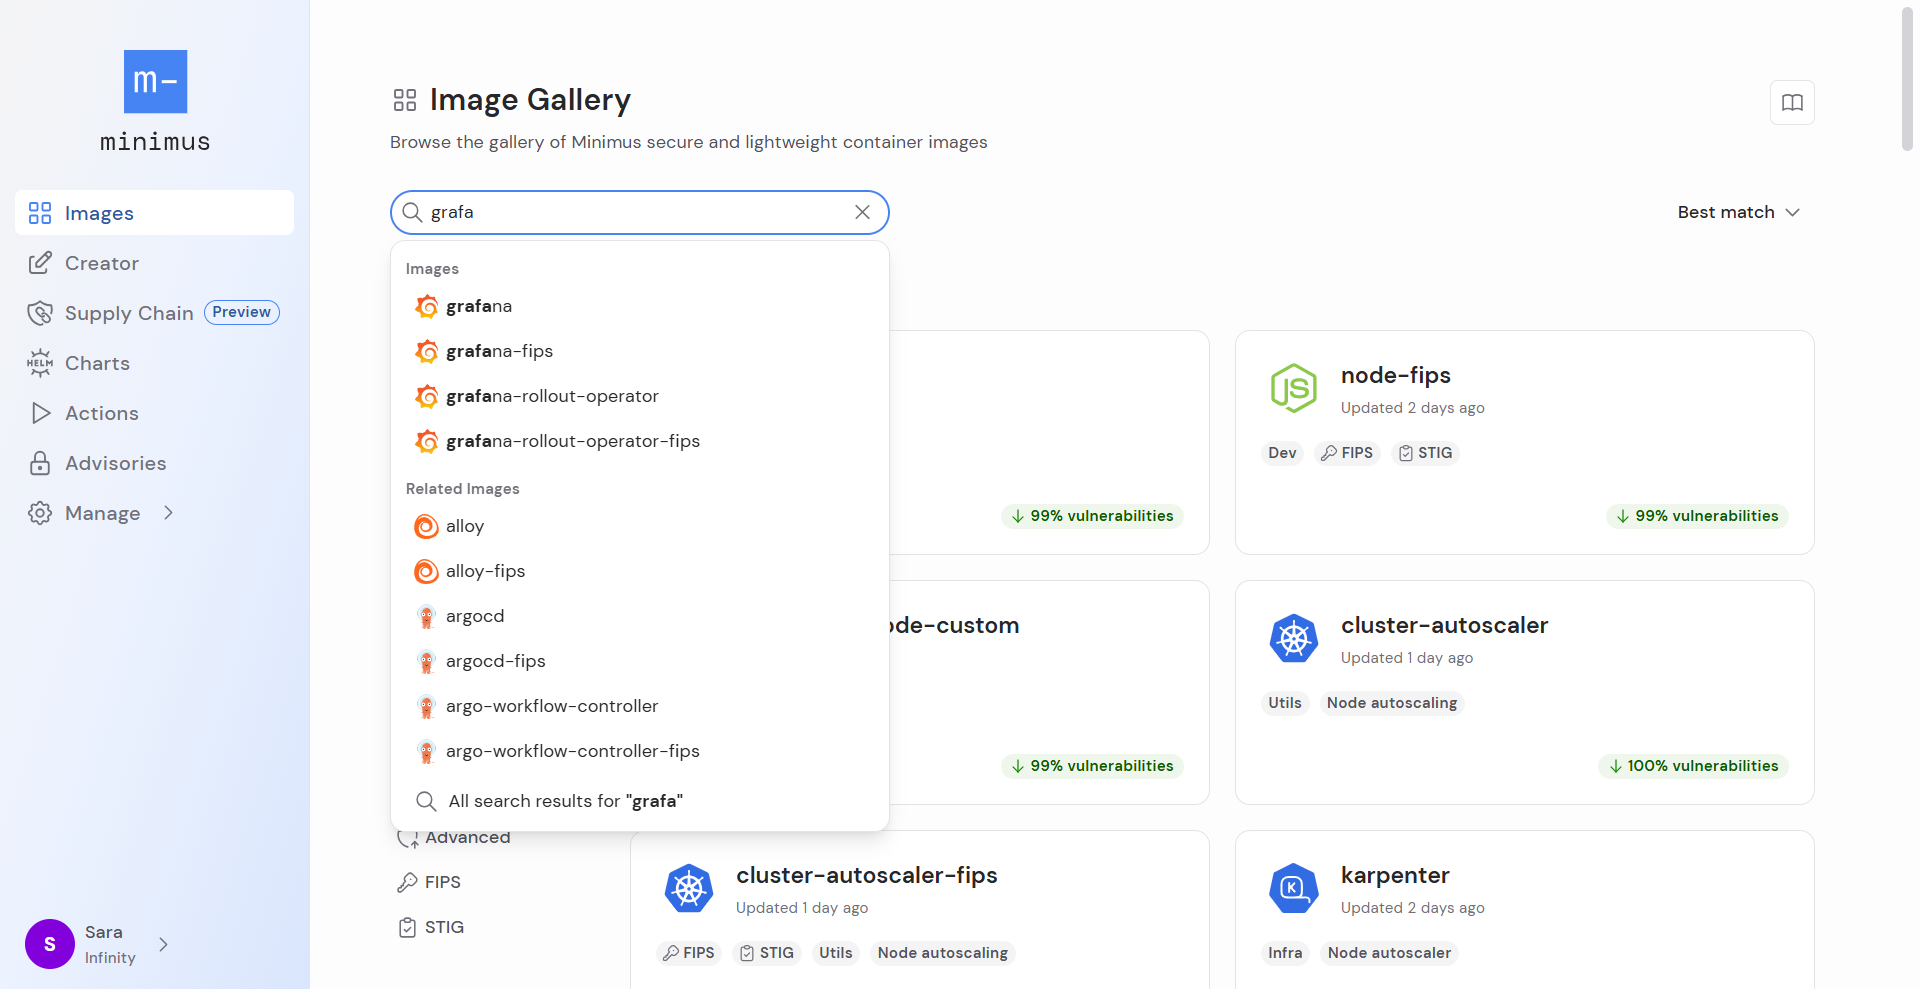The image size is (1920, 989).
Task: Click the cluster-autoscaler-fips Kubernetes logo
Action: click(689, 888)
